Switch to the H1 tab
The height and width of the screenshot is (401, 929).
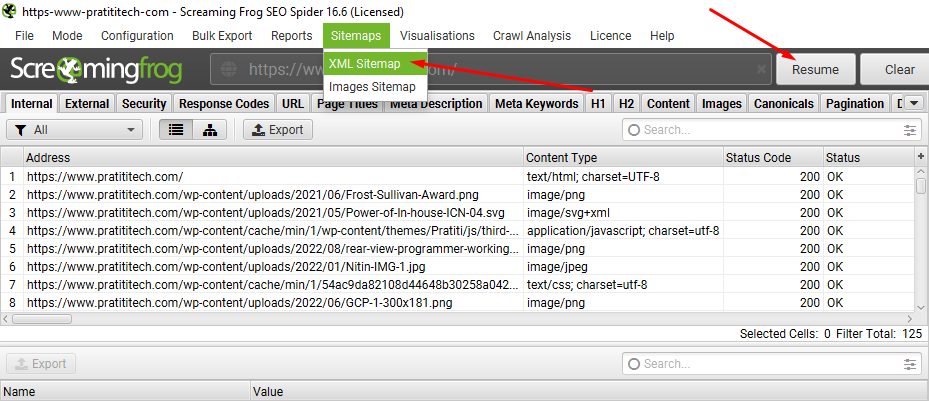pyautogui.click(x=598, y=104)
